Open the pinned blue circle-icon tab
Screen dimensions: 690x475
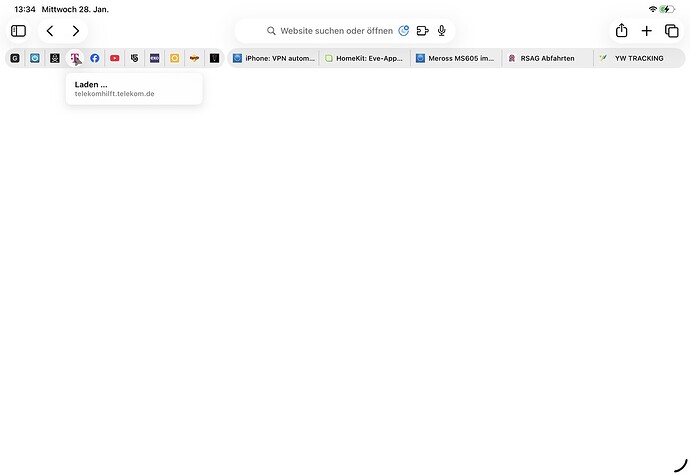(x=35, y=58)
